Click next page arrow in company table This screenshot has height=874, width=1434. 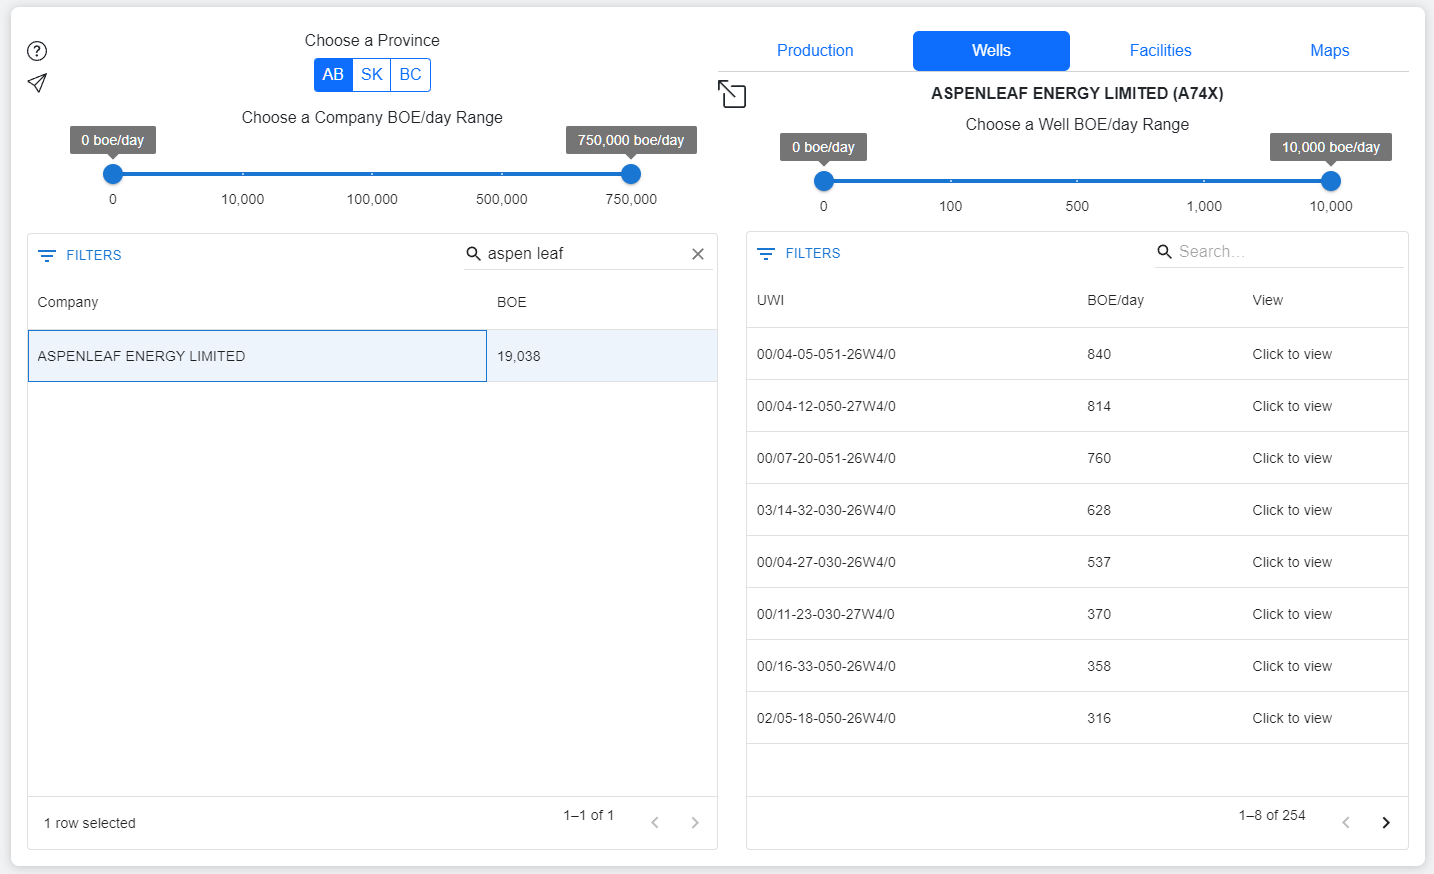tap(695, 822)
